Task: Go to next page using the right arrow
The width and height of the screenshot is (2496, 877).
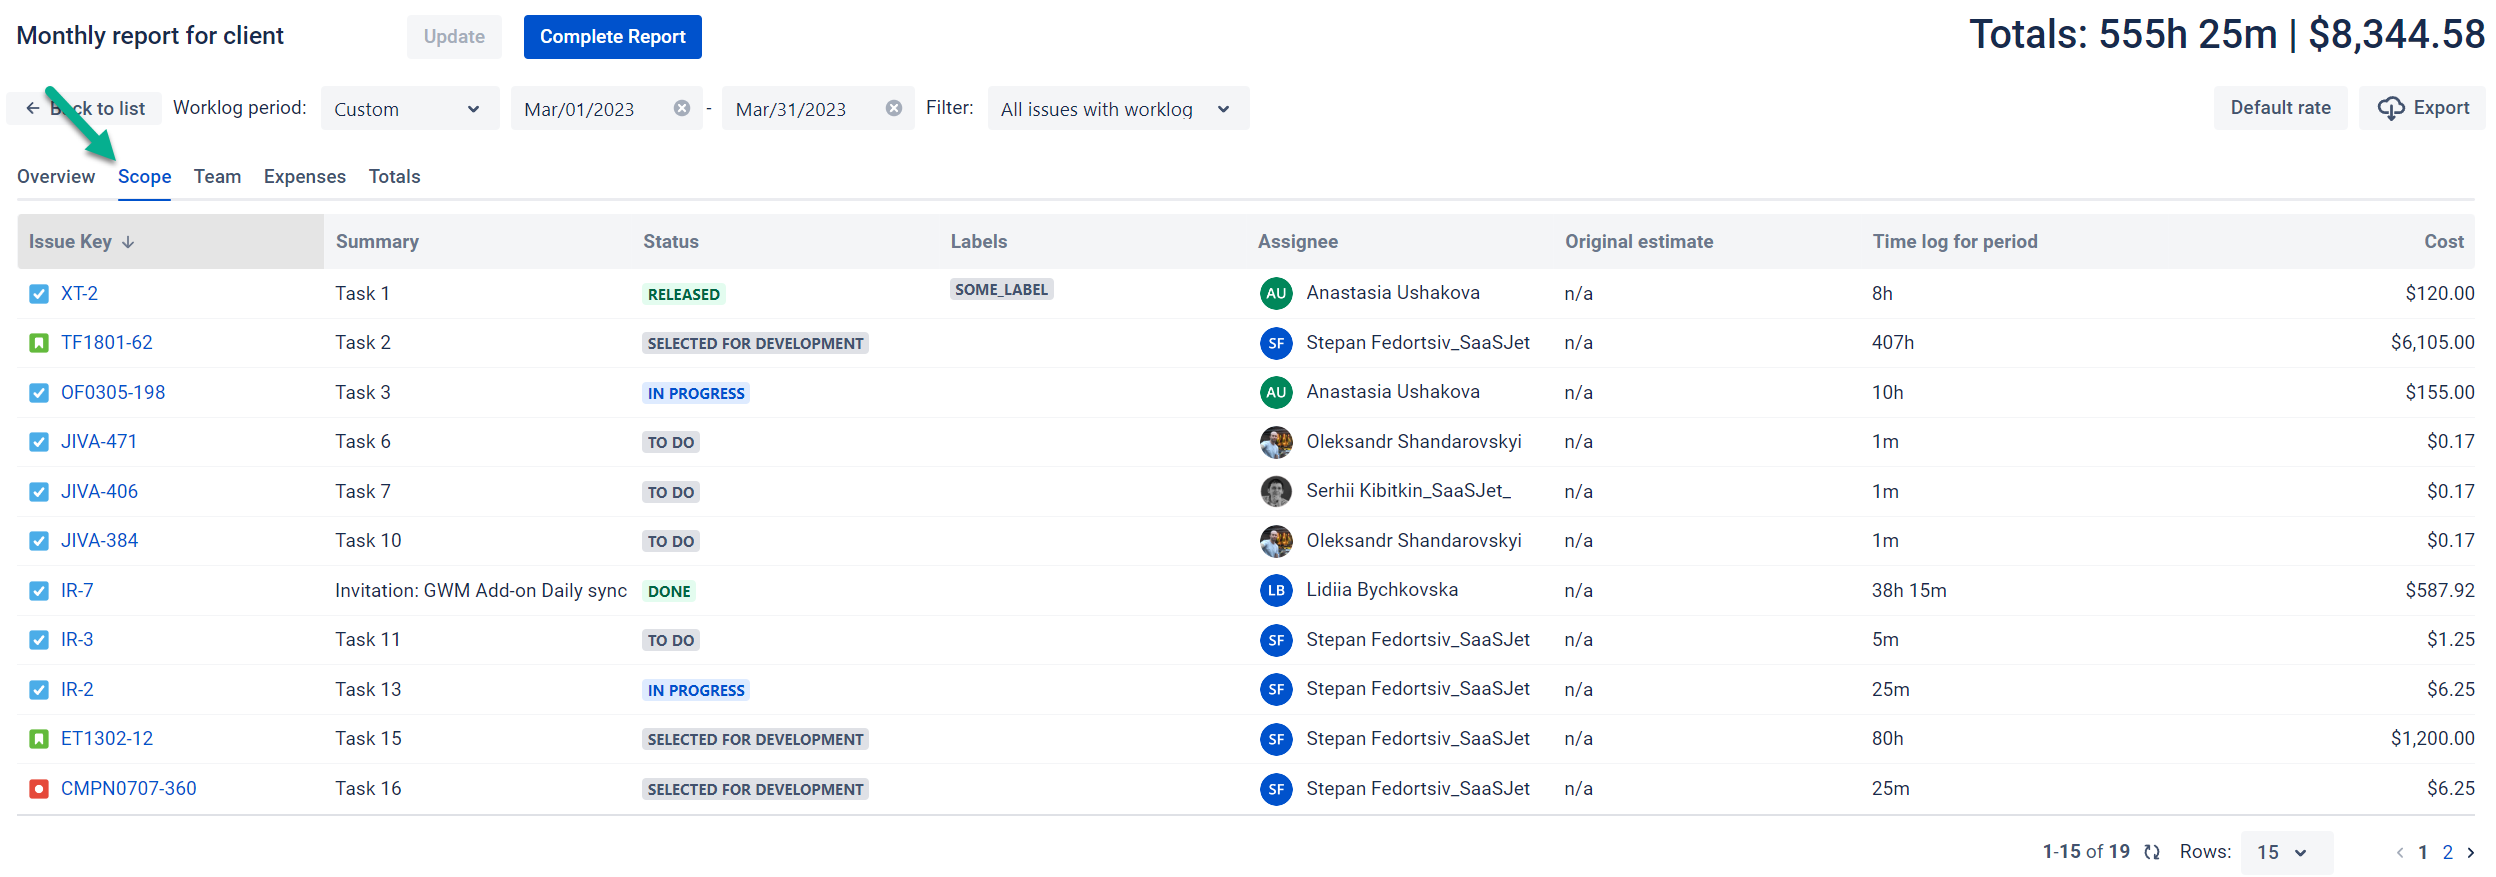Action: point(2471,853)
